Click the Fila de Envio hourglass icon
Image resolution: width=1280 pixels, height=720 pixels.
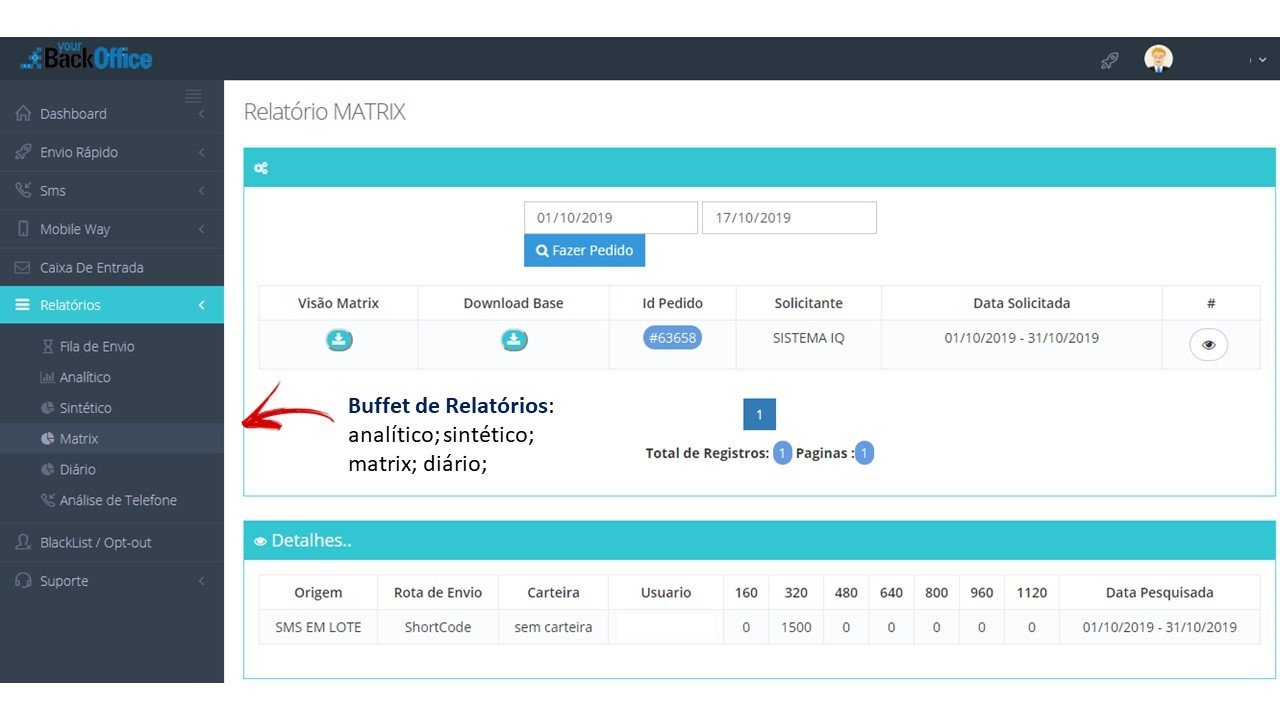pos(48,346)
